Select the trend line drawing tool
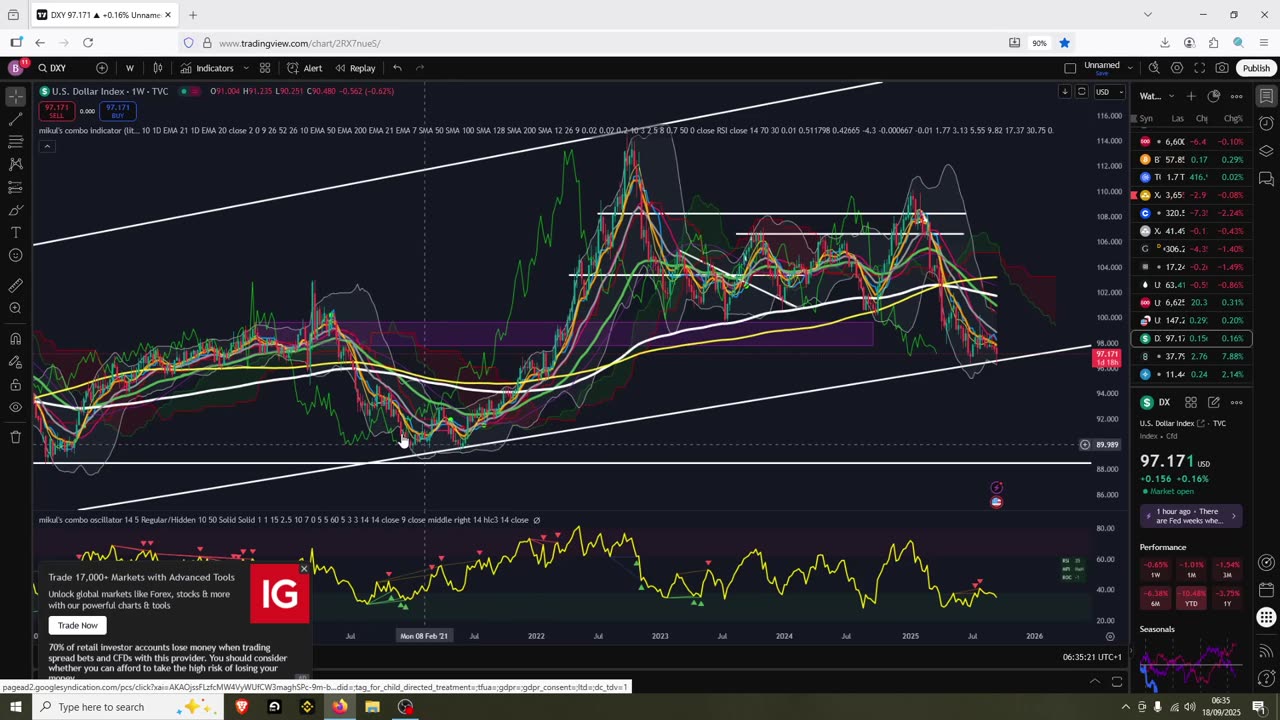1280x720 pixels. tap(15, 120)
